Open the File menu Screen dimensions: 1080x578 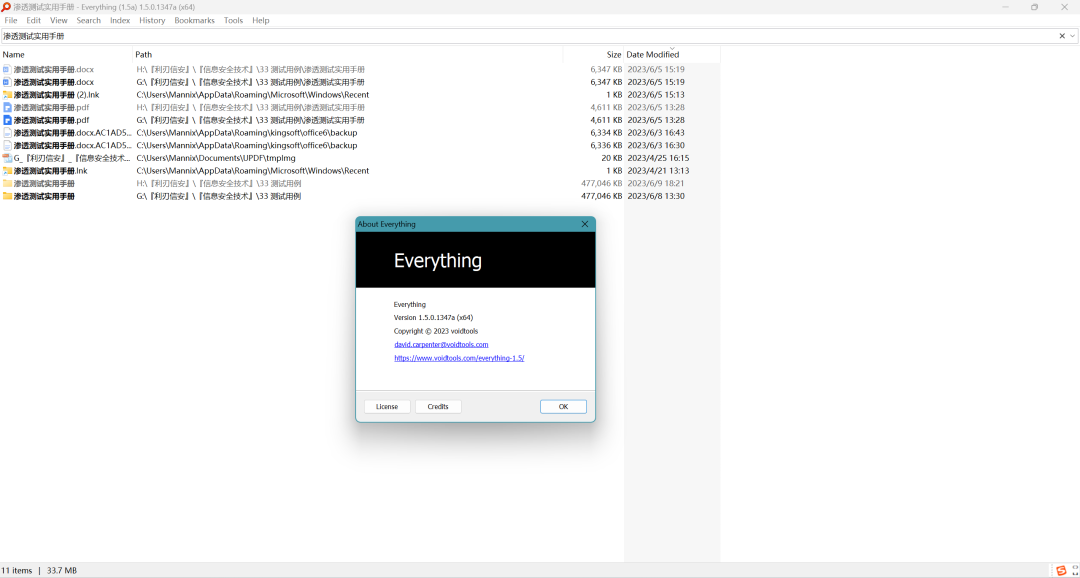click(x=11, y=21)
